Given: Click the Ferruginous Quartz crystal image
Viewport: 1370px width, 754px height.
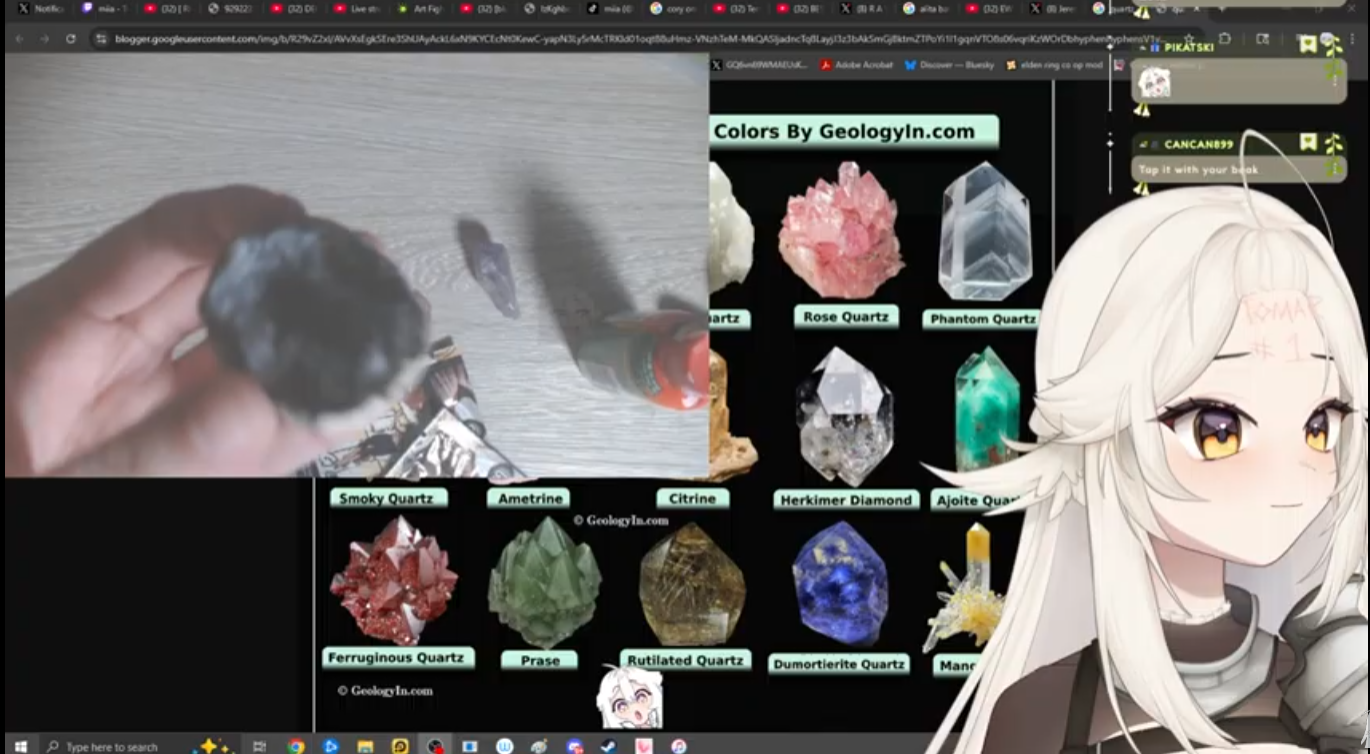Looking at the screenshot, I should (394, 580).
